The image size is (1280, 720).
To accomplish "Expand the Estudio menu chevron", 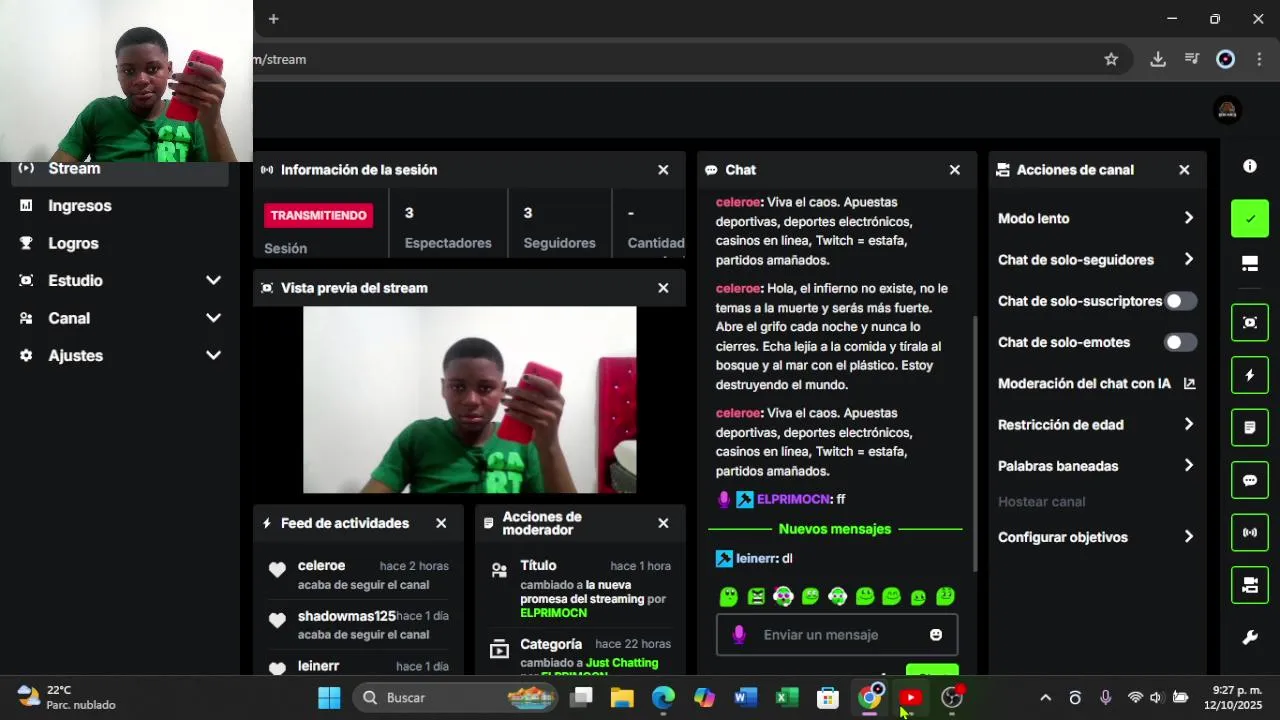I will pos(213,281).
